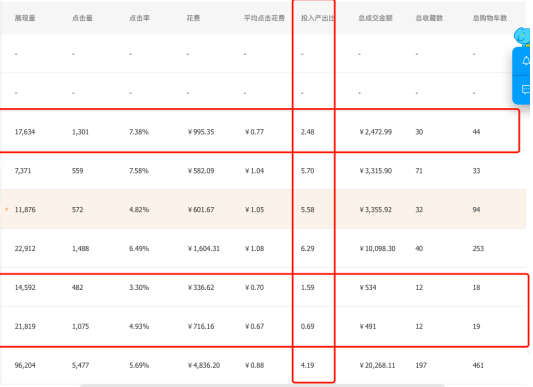The image size is (533, 387).
Task: Click the 总成交金额 column header
Action: (375, 18)
